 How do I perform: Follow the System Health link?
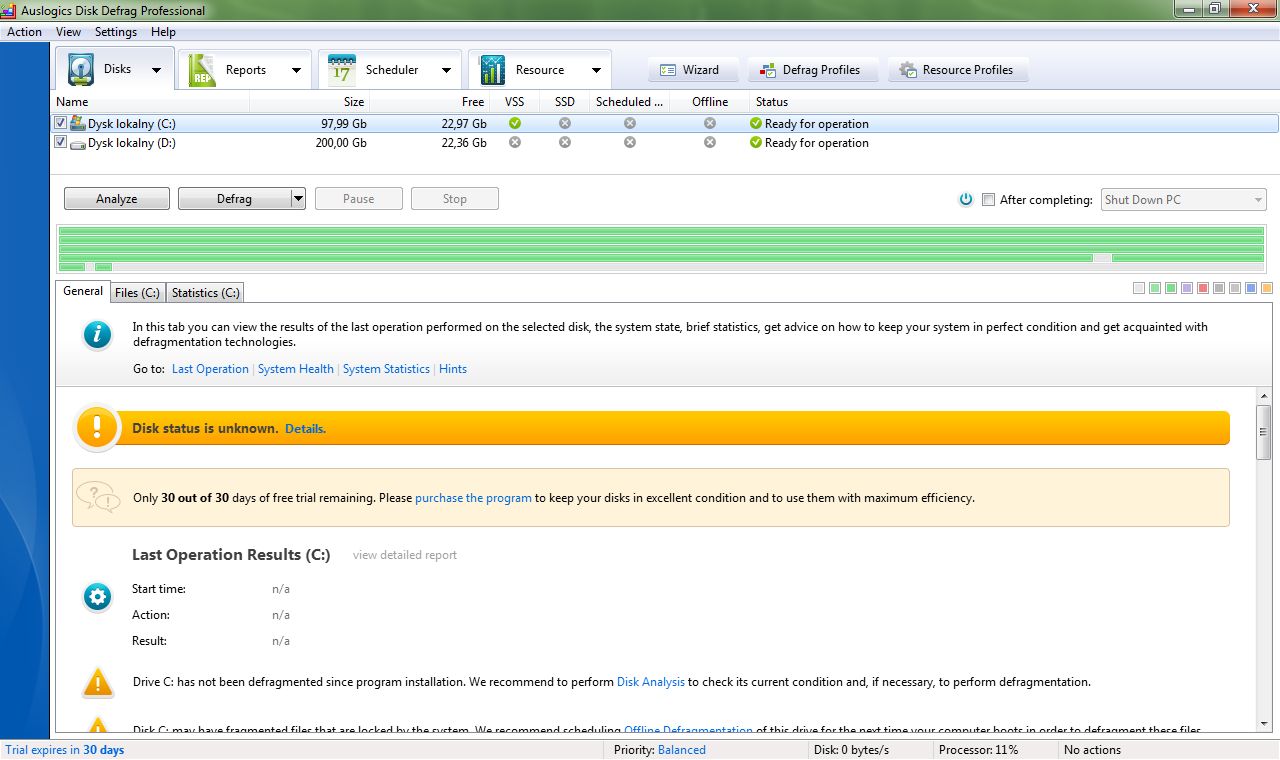pos(296,369)
